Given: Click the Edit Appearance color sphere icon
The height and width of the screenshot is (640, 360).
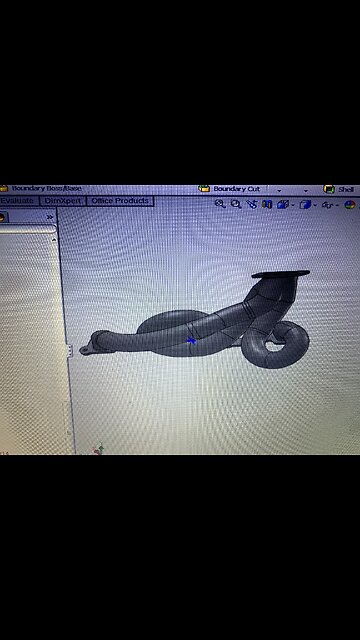Looking at the screenshot, I should click(349, 204).
